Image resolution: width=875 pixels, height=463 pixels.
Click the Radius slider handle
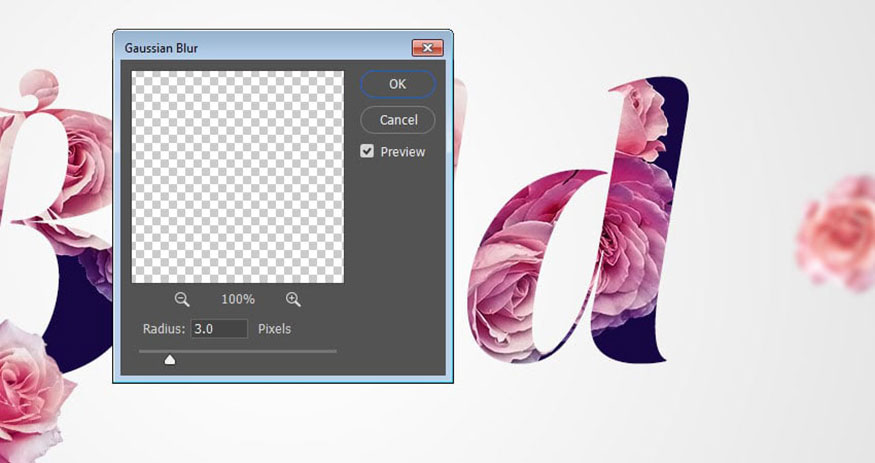point(170,359)
